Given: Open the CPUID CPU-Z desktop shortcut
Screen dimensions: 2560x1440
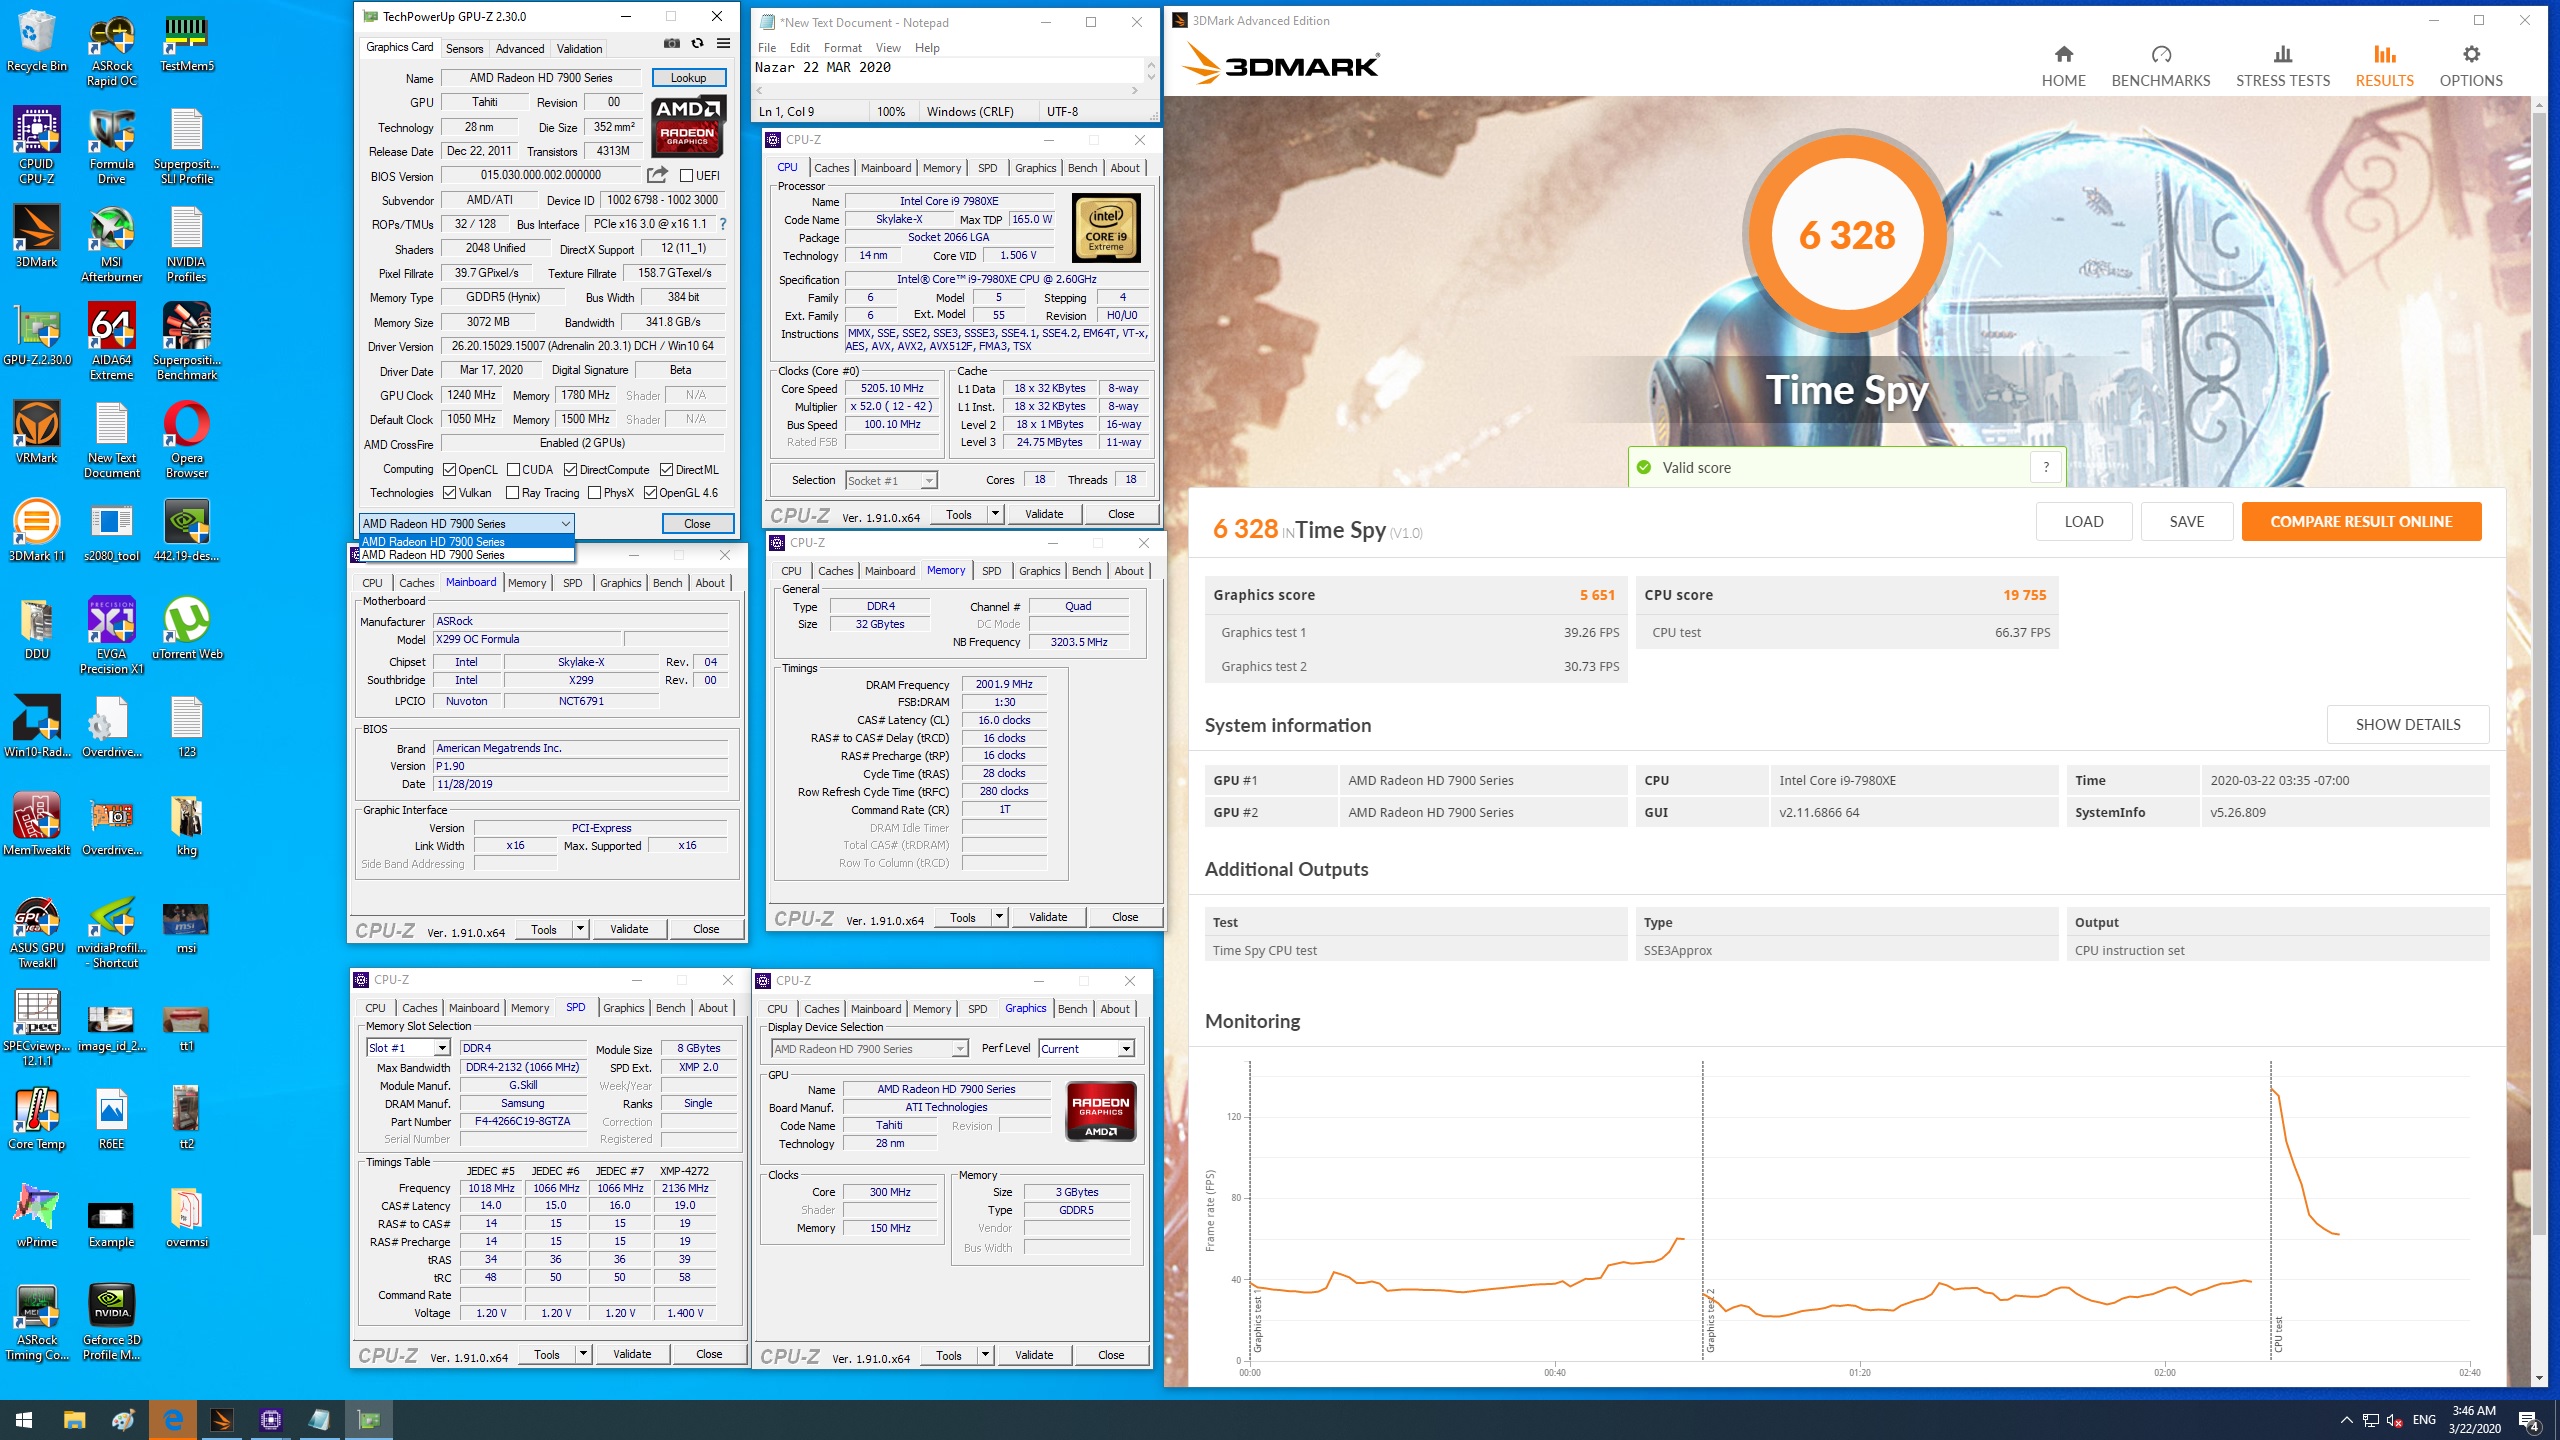Looking at the screenshot, I should [37, 145].
